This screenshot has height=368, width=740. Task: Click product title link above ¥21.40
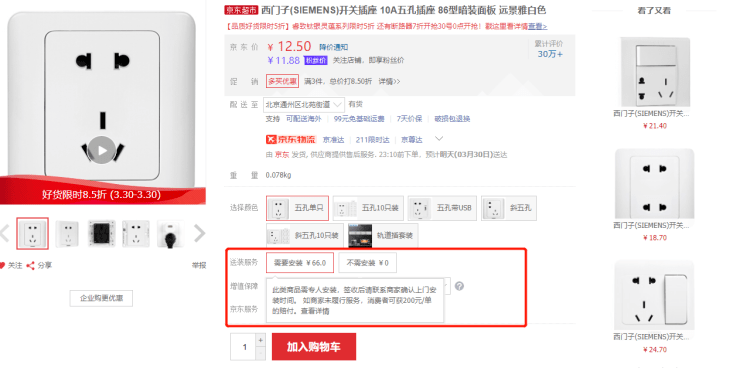(x=651, y=114)
